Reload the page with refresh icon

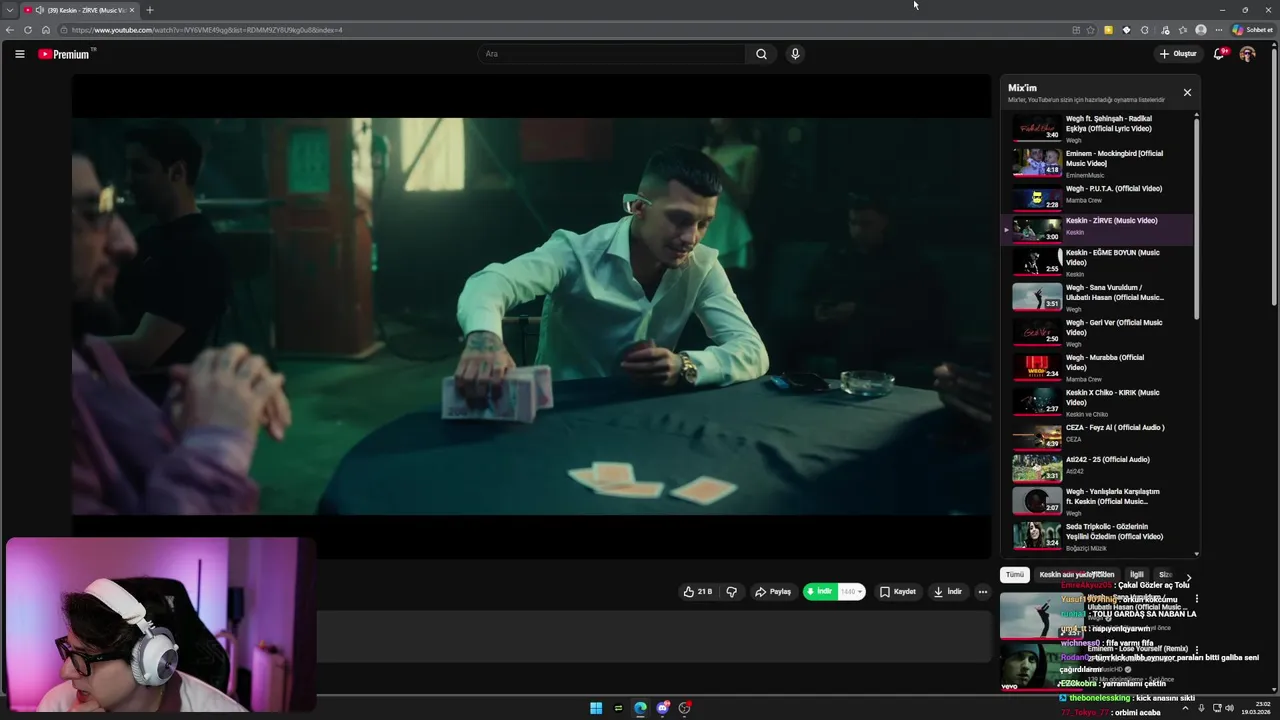coord(28,30)
